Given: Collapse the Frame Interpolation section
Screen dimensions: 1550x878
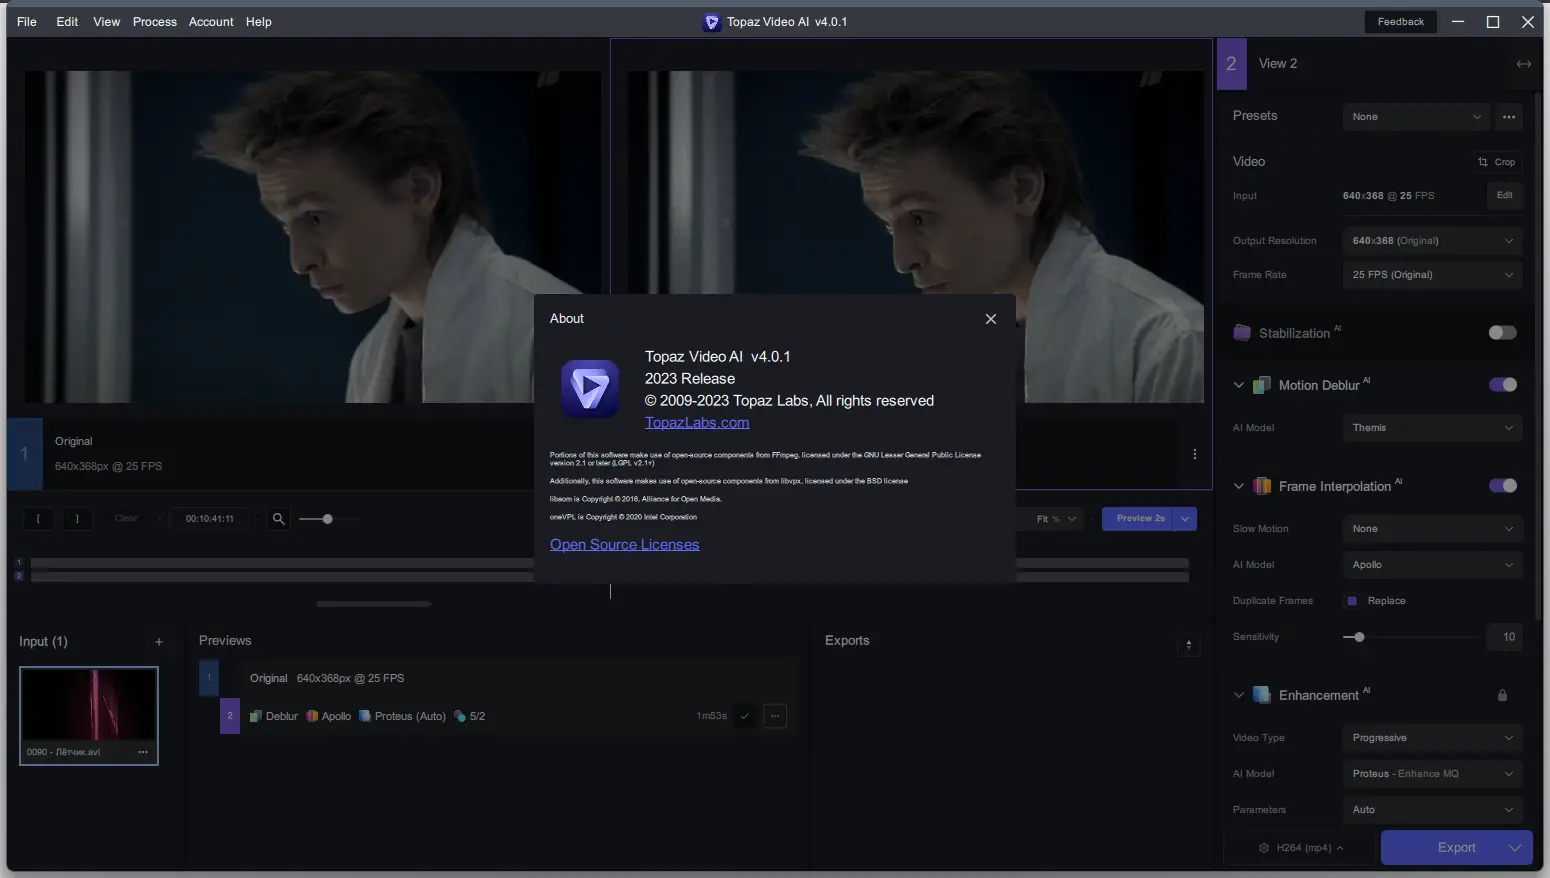Looking at the screenshot, I should [1239, 486].
